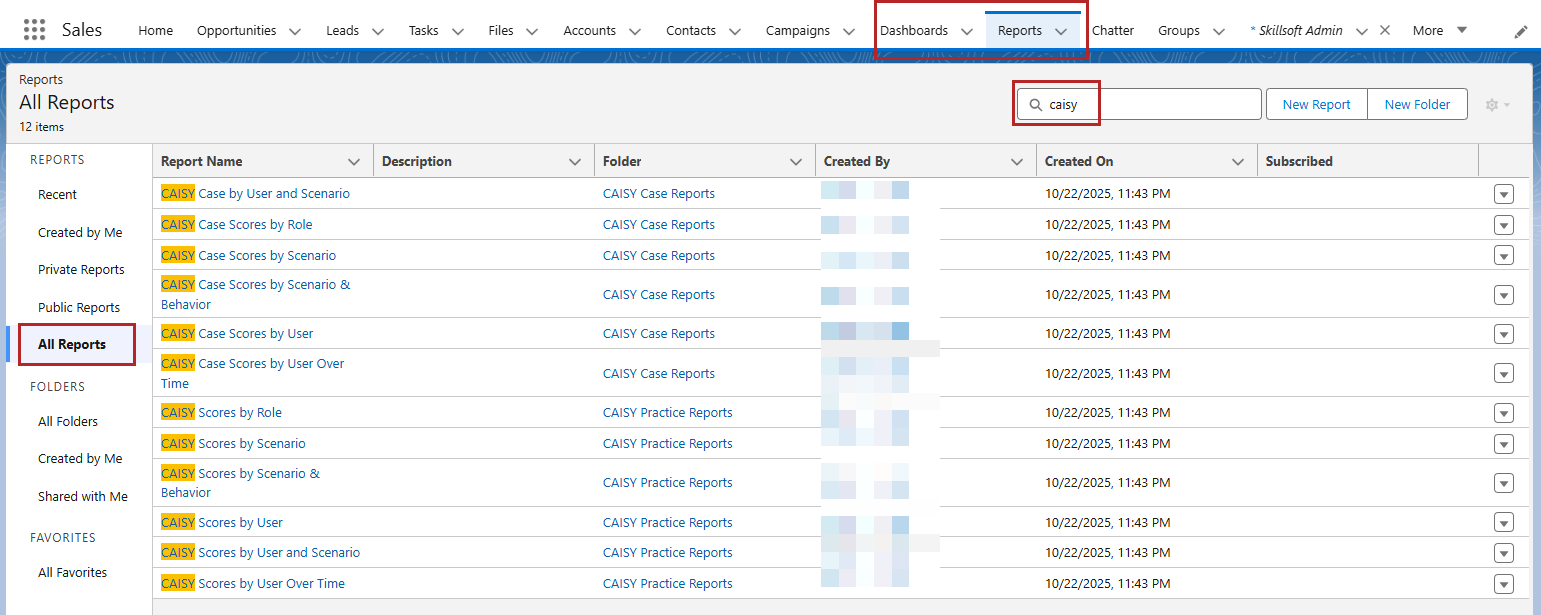Open the App Launcher grid icon
The image size is (1541, 615).
tap(34, 30)
